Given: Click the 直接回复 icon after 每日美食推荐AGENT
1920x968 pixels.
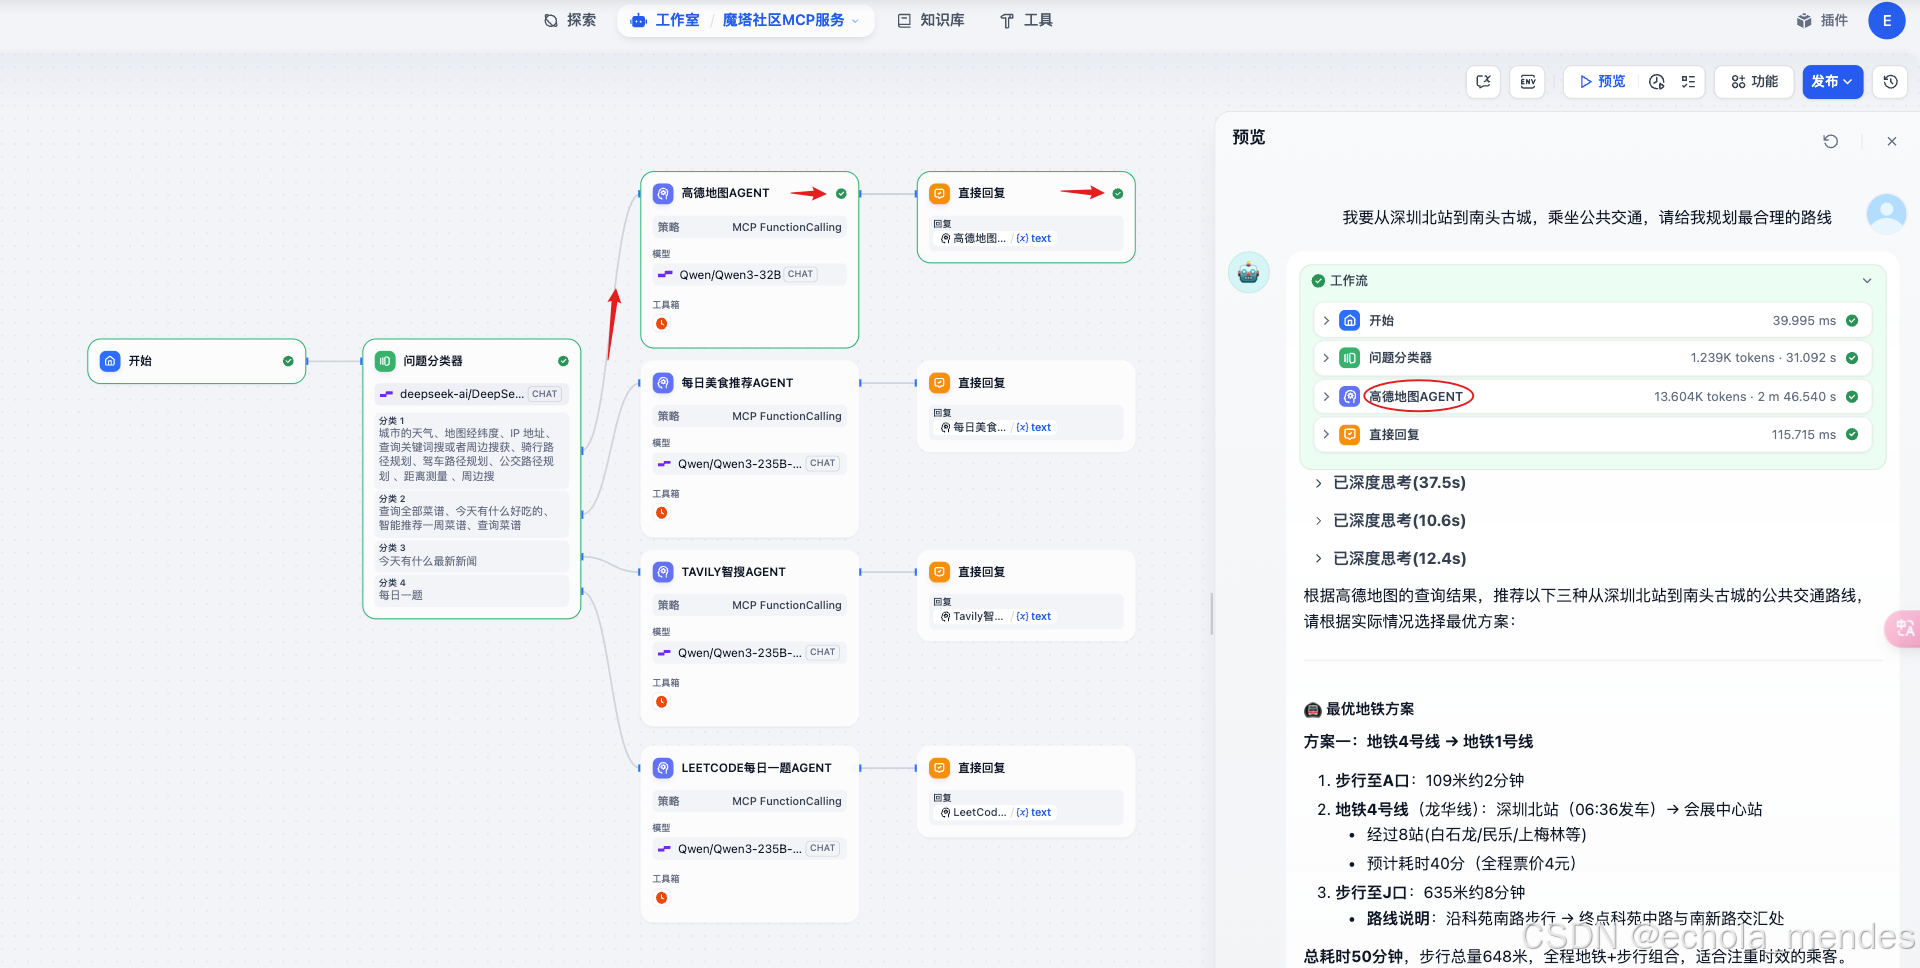Looking at the screenshot, I should [x=940, y=383].
